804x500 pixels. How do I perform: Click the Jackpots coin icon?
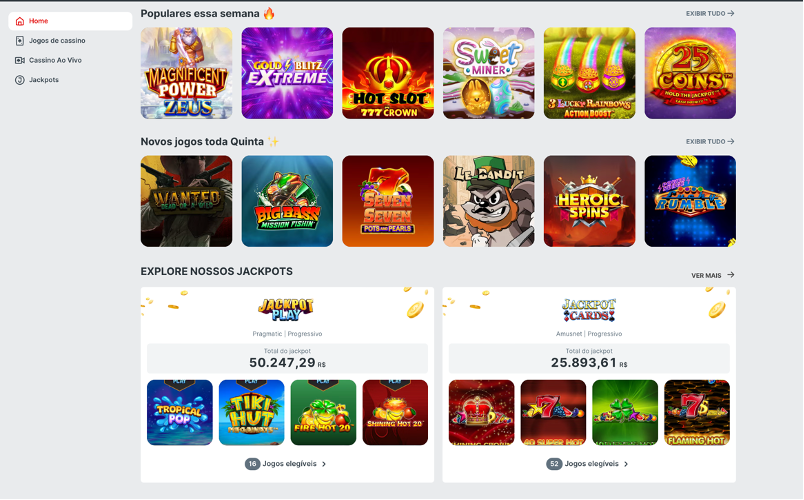pyautogui.click(x=20, y=80)
